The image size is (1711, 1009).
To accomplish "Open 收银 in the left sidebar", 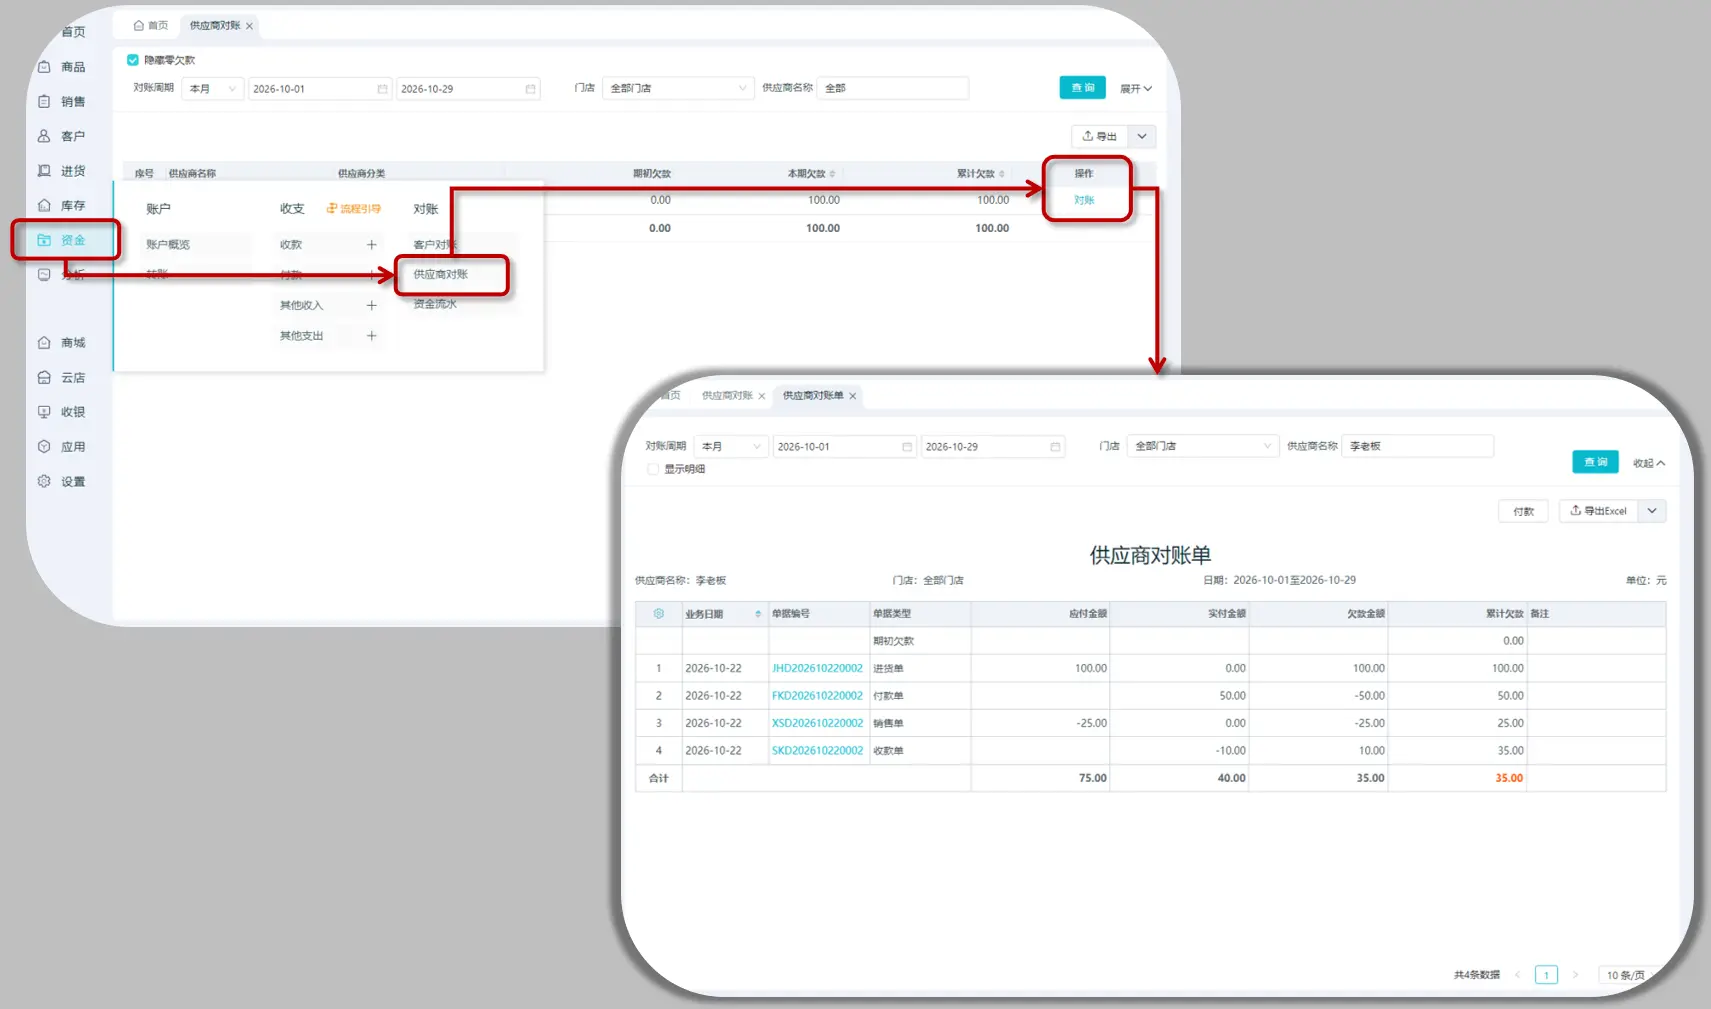I will [x=63, y=412].
